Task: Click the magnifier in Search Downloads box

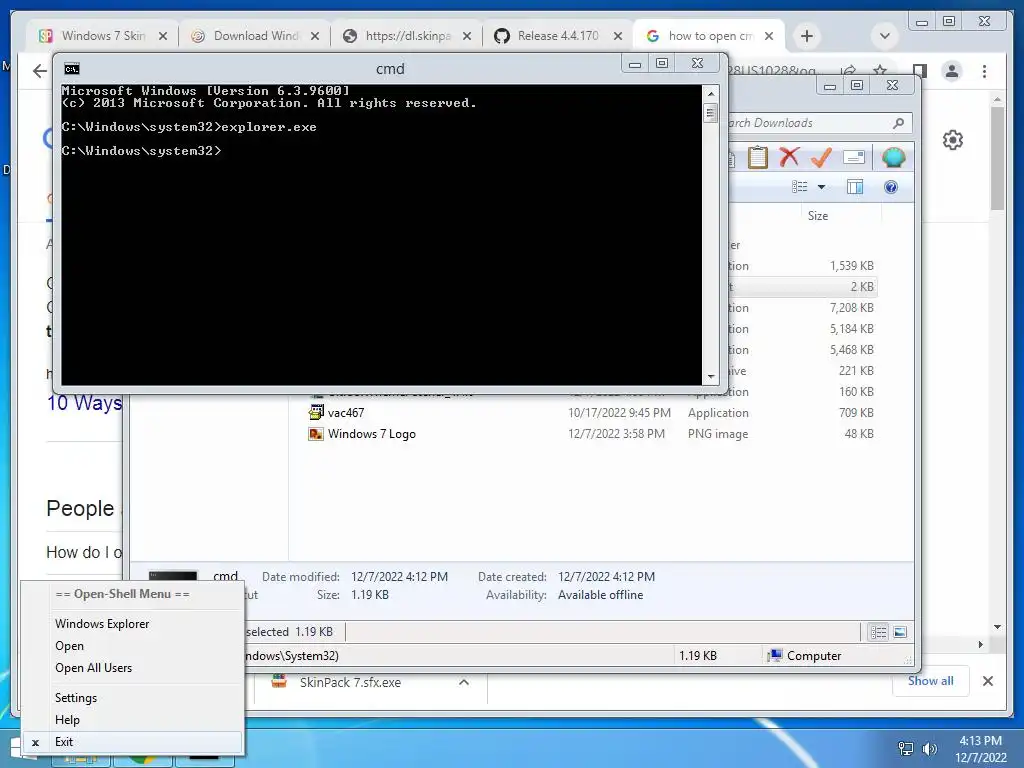Action: [x=899, y=123]
